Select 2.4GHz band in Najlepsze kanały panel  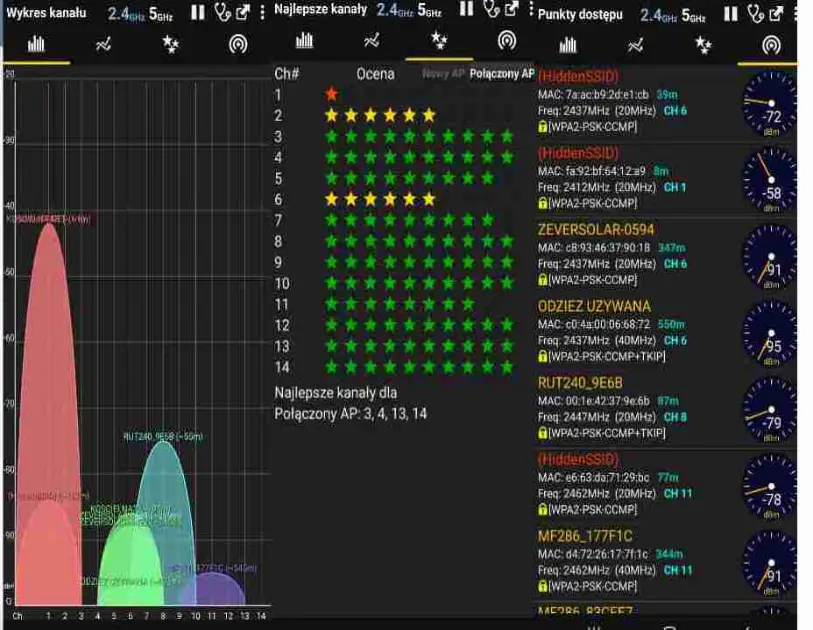click(393, 10)
